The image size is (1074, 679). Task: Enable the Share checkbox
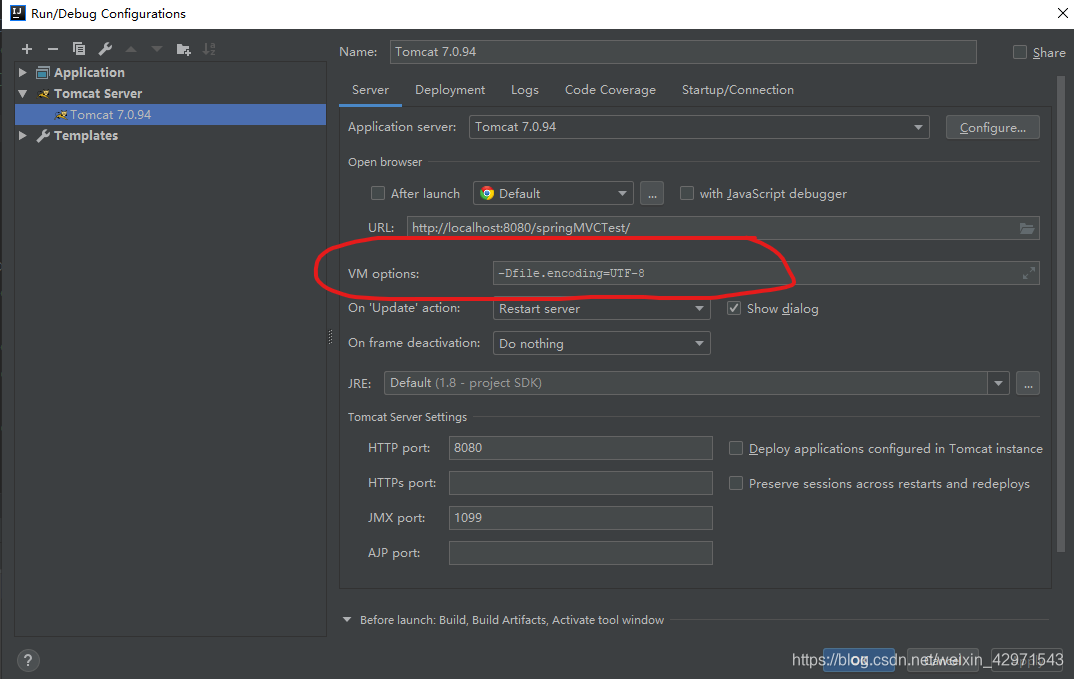point(1020,52)
